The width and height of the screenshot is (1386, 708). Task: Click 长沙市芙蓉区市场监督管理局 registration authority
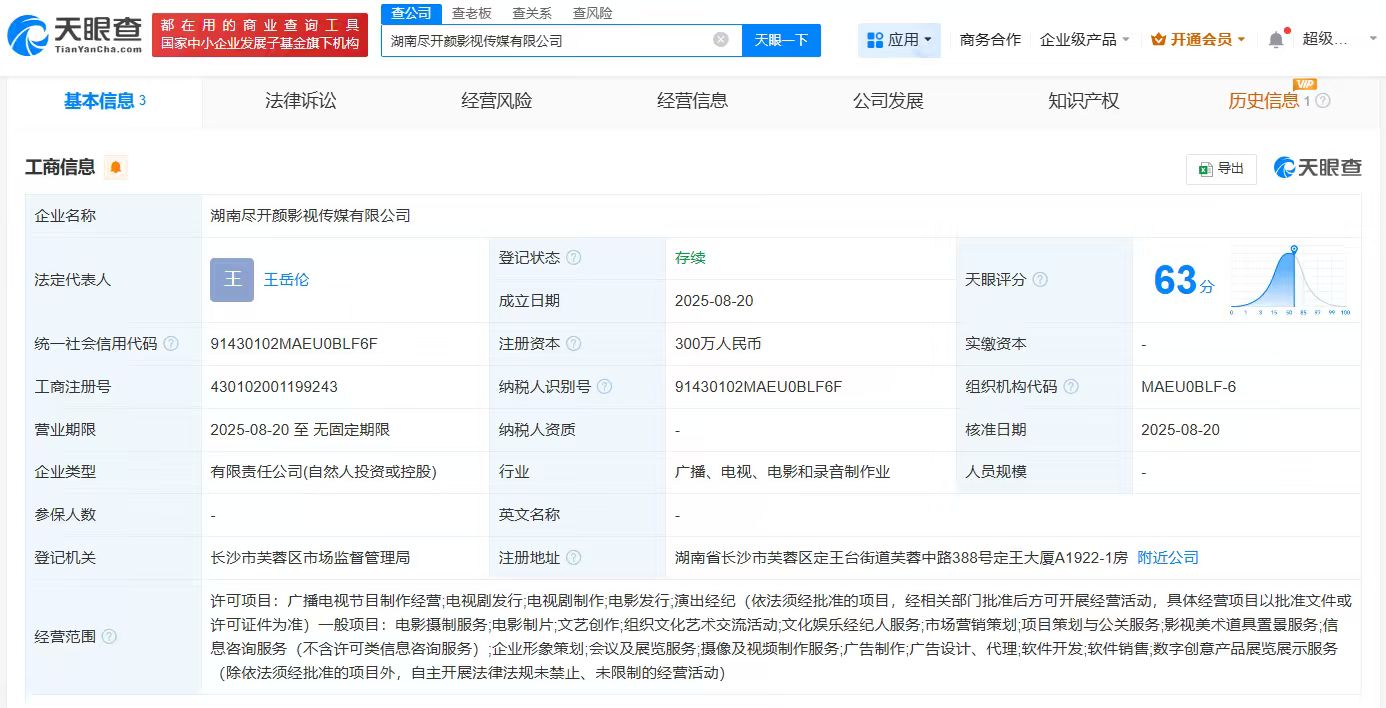click(310, 558)
